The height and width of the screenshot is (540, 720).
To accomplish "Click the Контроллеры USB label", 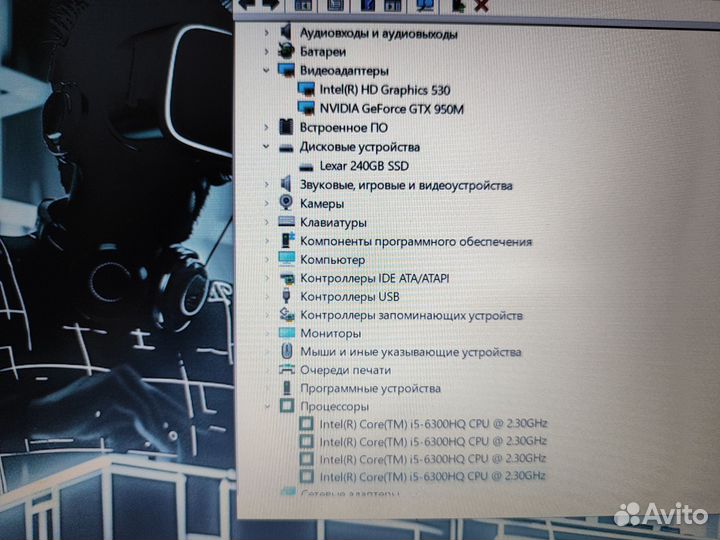I will 350,297.
